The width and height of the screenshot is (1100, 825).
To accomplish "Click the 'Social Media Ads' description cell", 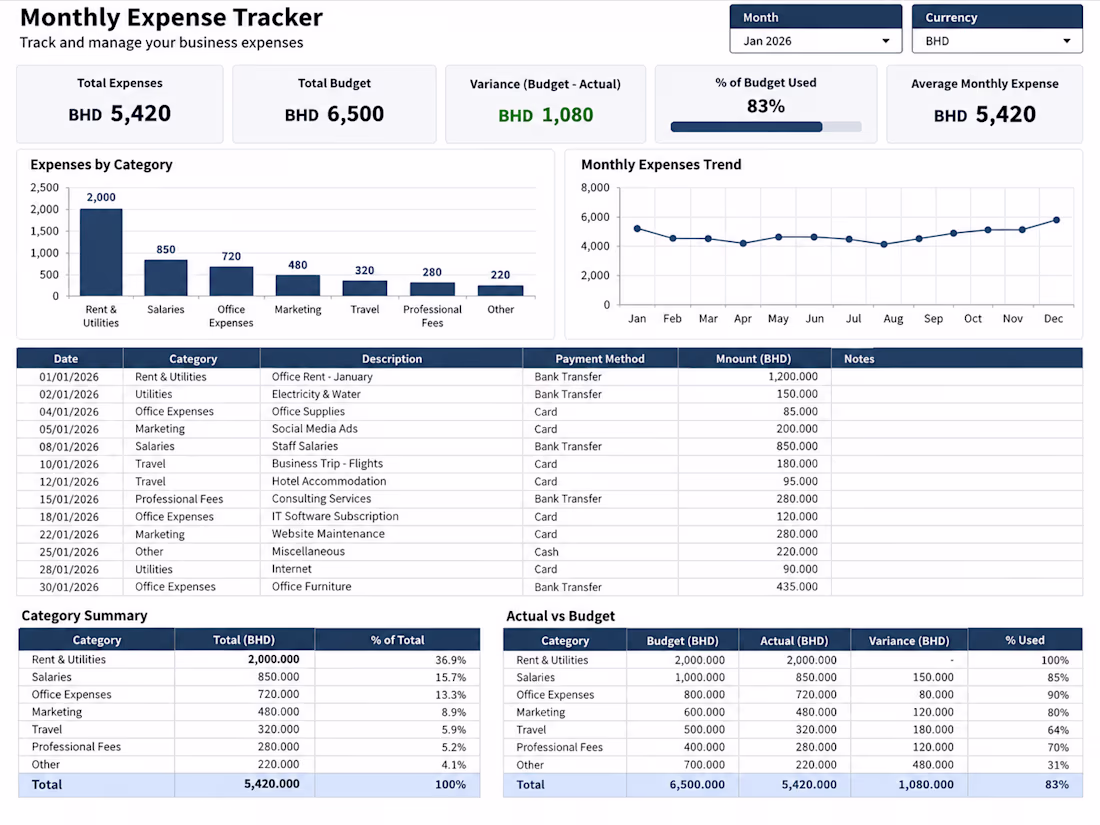I will 391,429.
